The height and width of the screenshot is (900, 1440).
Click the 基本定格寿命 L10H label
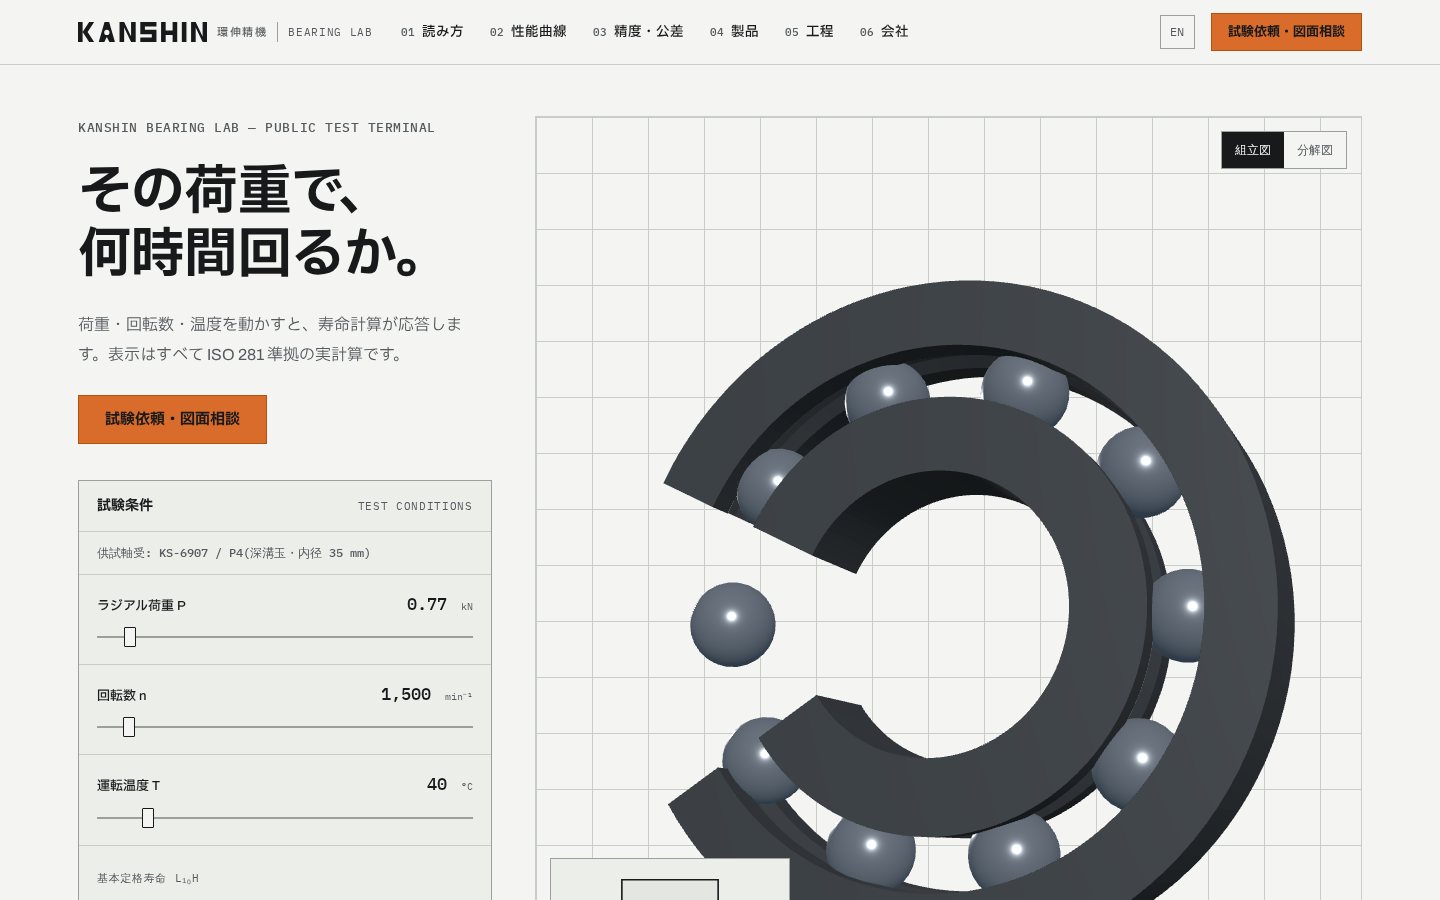coord(148,878)
